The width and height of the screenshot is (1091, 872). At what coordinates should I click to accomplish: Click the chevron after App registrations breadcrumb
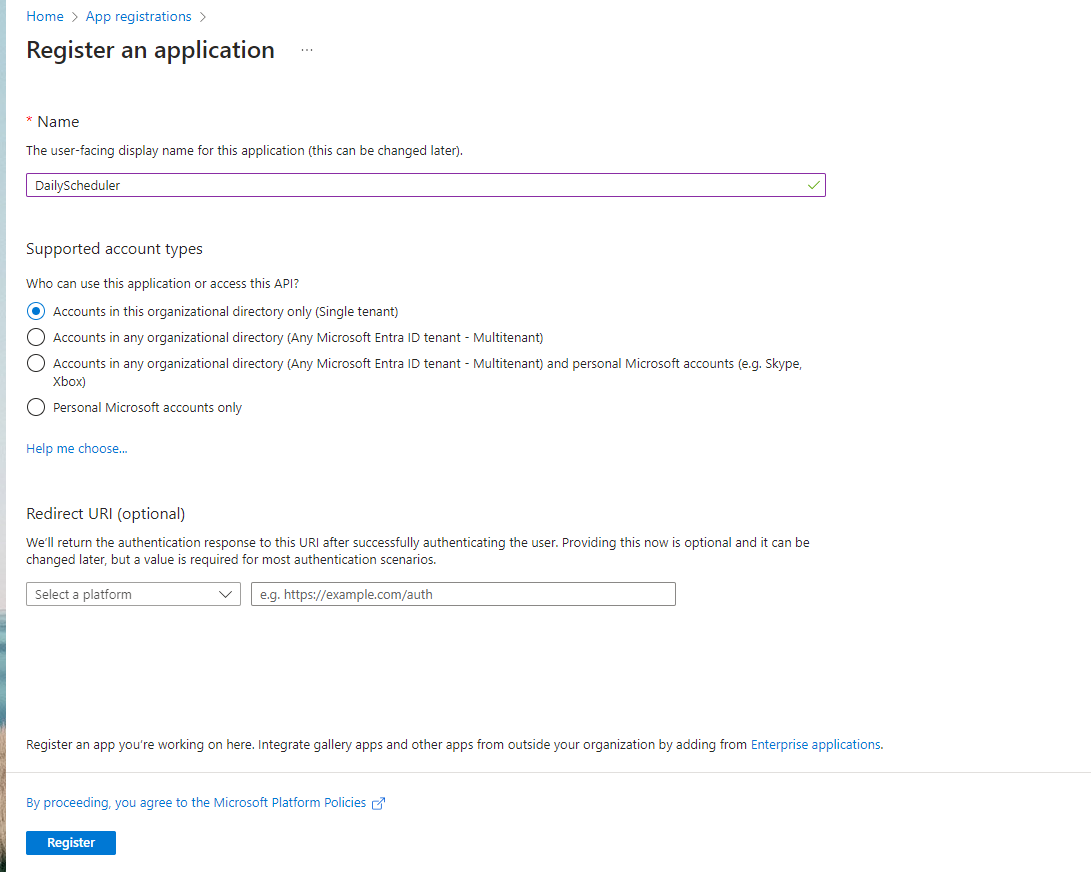tap(202, 17)
